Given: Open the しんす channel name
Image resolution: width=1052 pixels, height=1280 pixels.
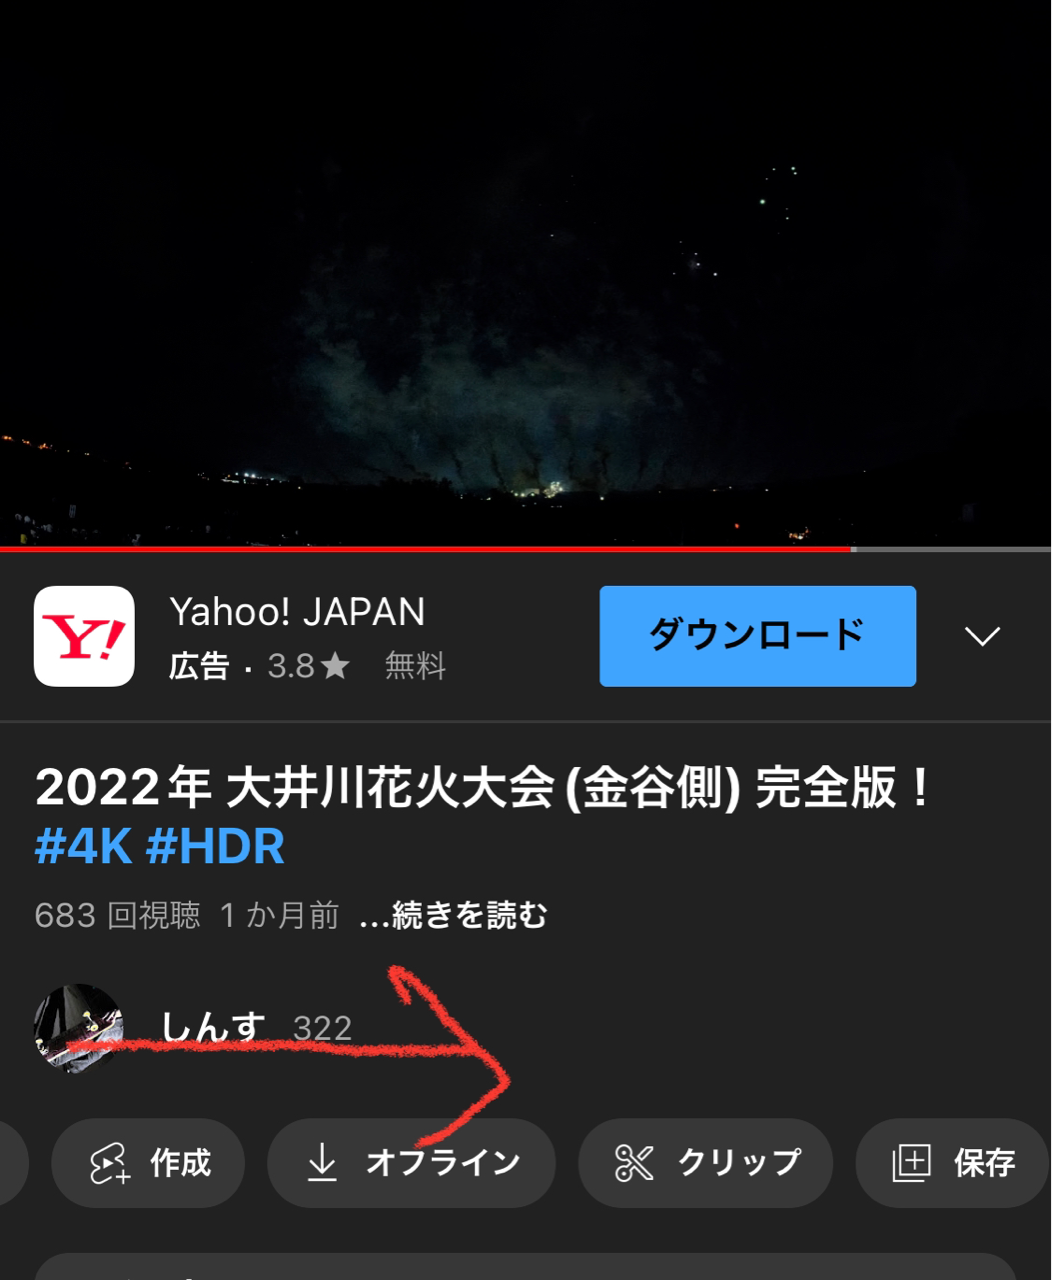Looking at the screenshot, I should [213, 1027].
